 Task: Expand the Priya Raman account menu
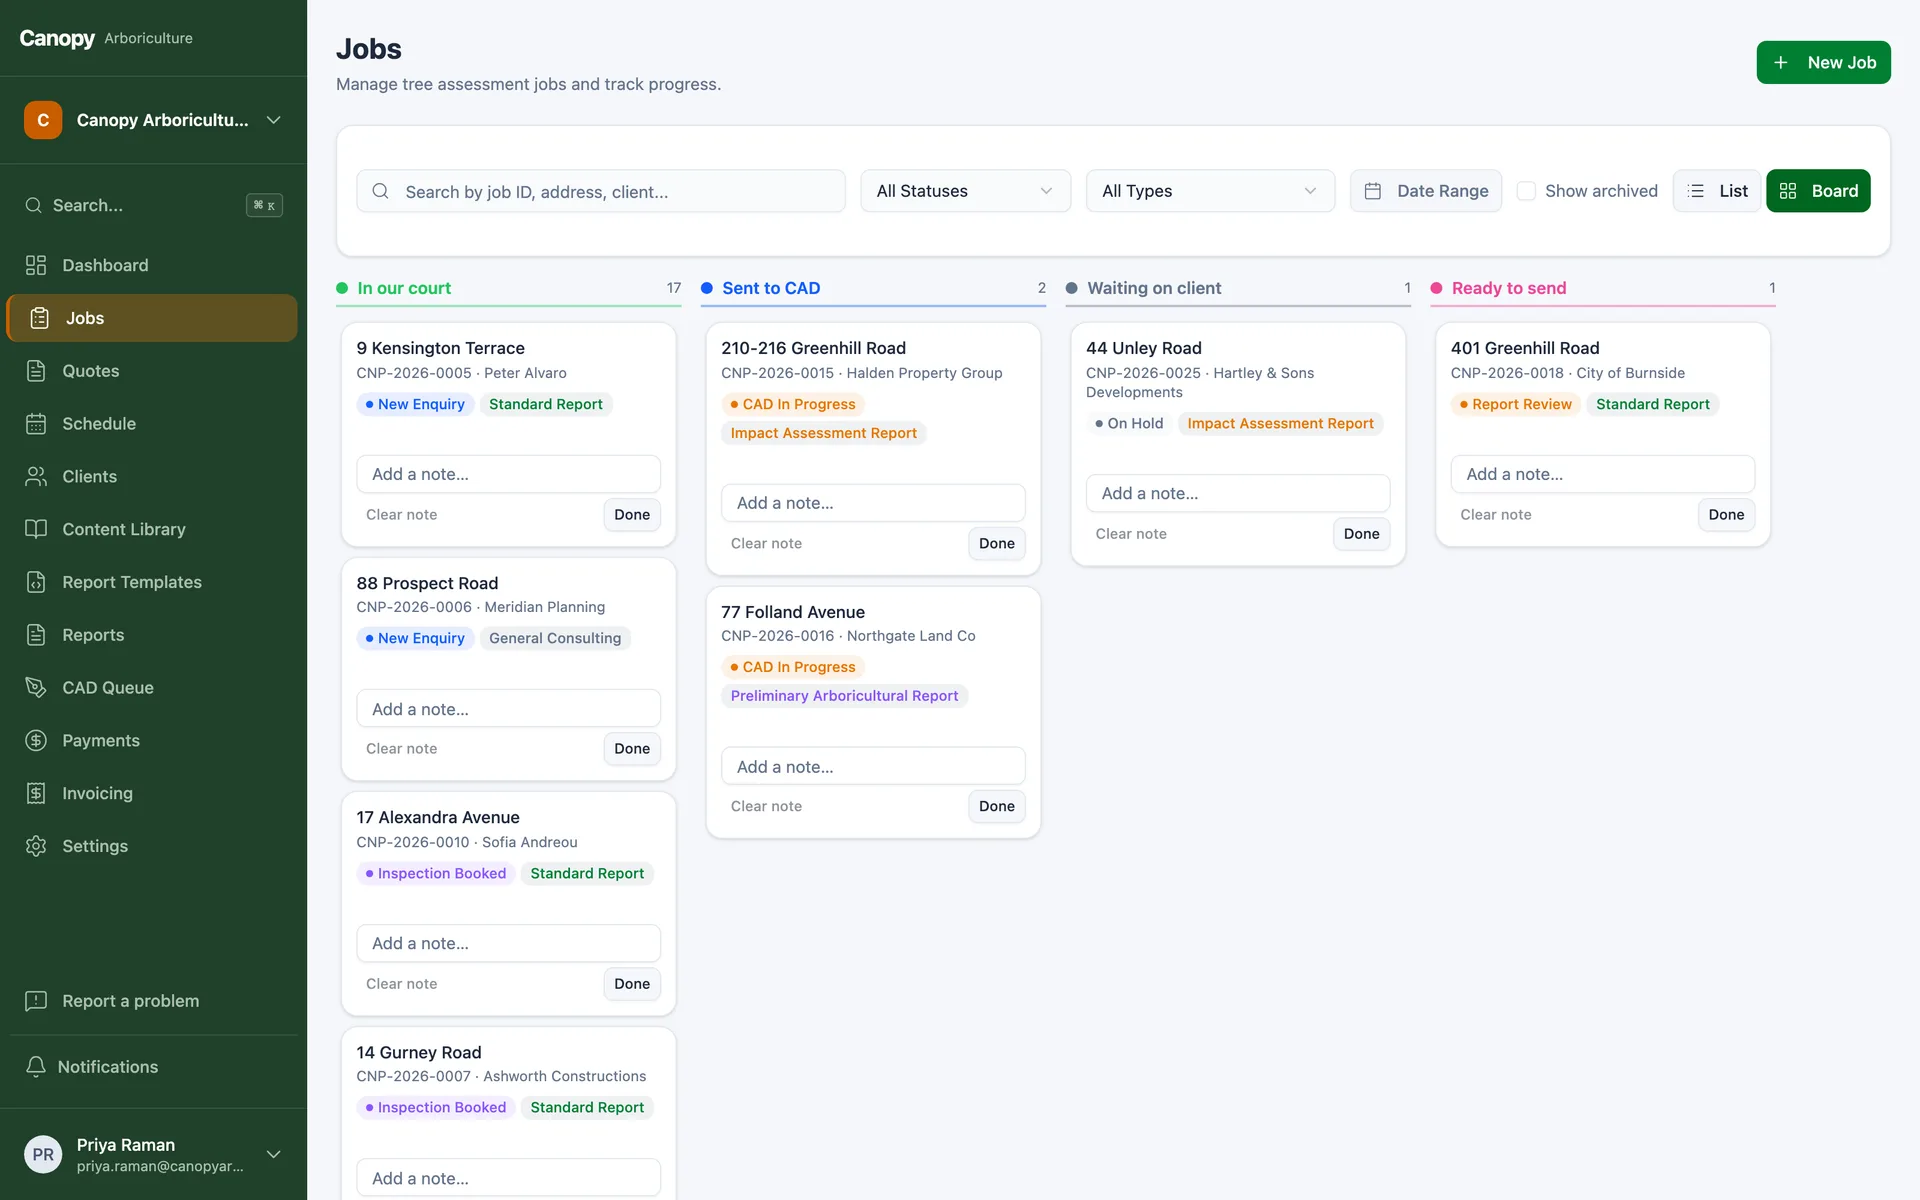point(153,1154)
